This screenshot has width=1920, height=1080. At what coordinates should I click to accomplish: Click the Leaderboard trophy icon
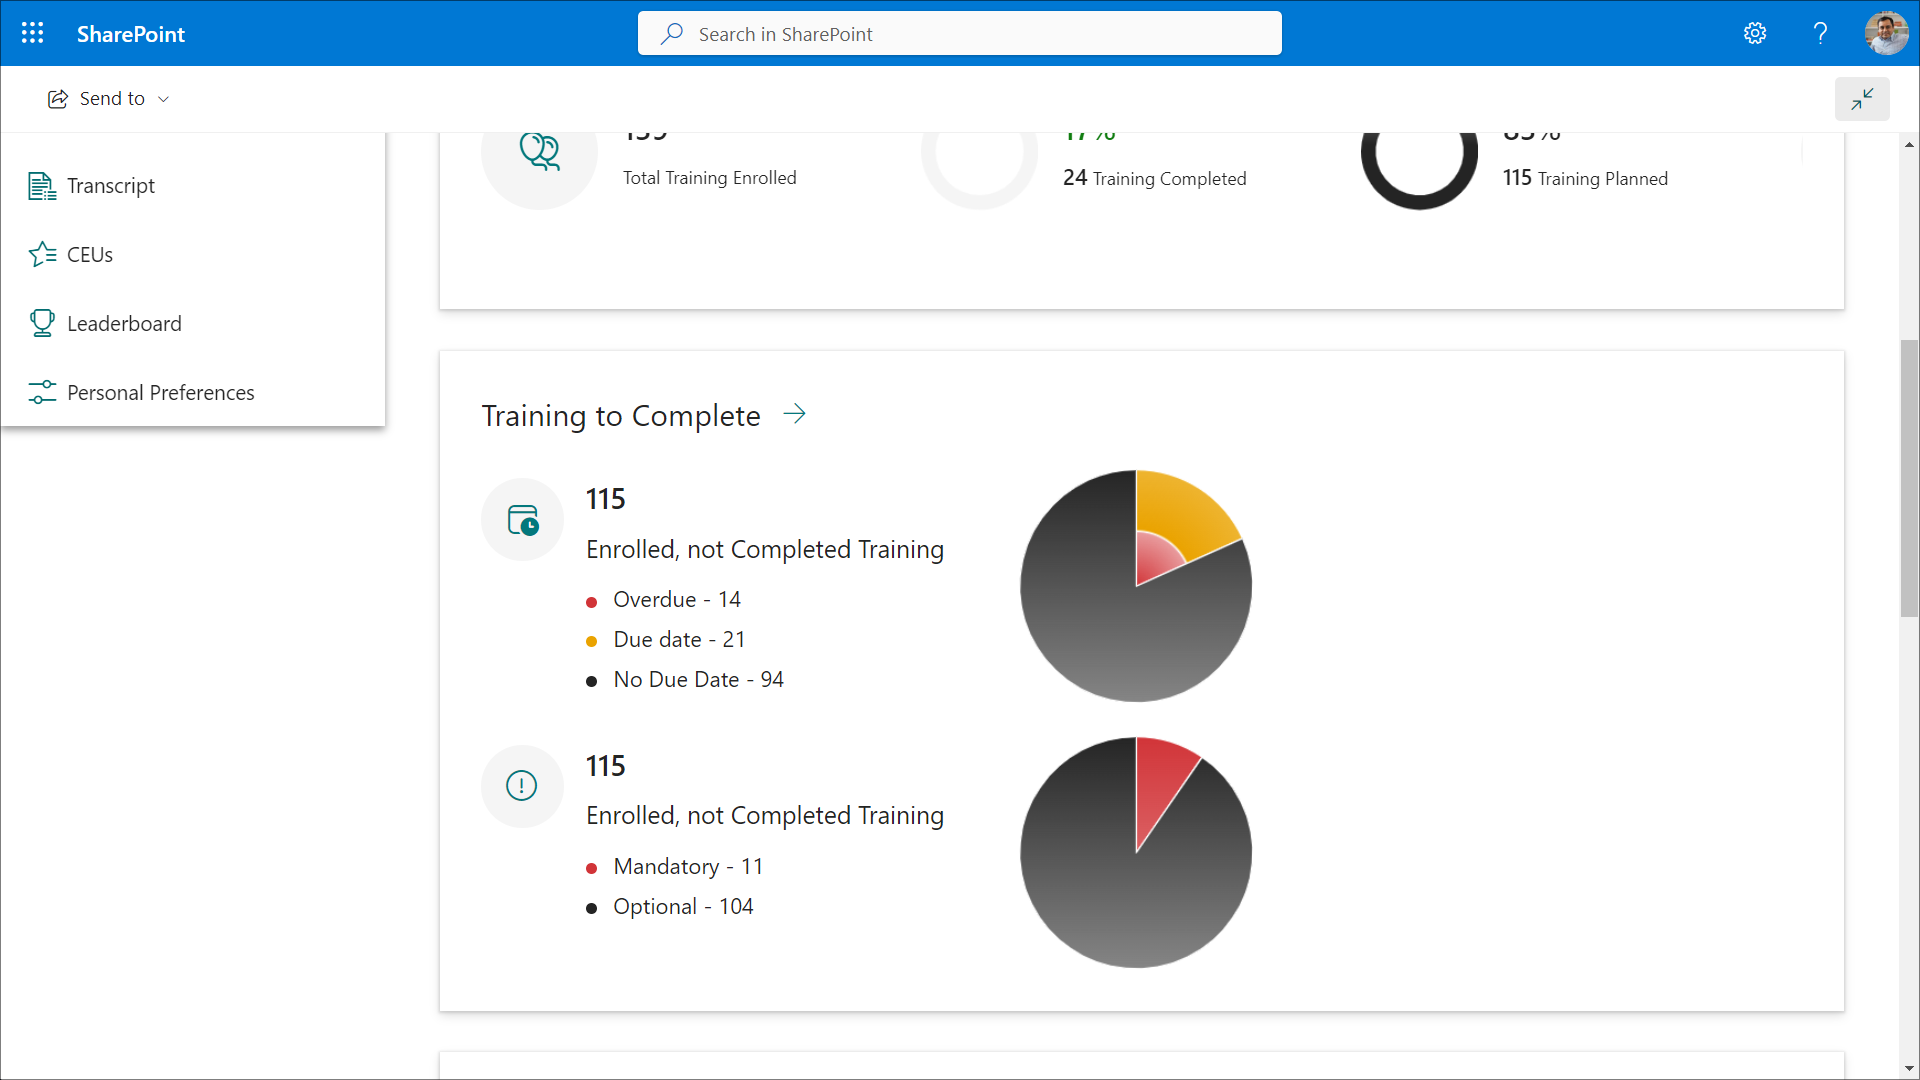[x=42, y=323]
